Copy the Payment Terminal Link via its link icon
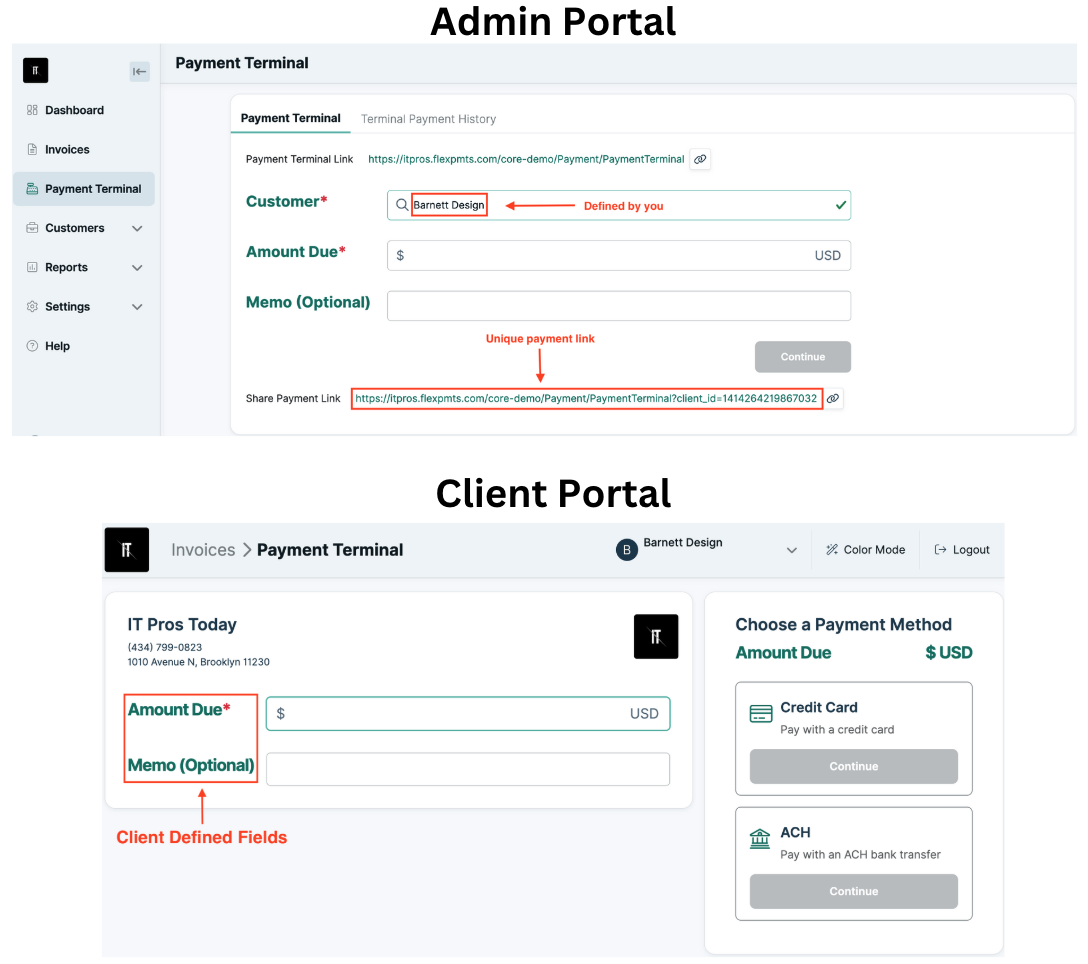Viewport: 1088px width, 964px height. click(700, 159)
